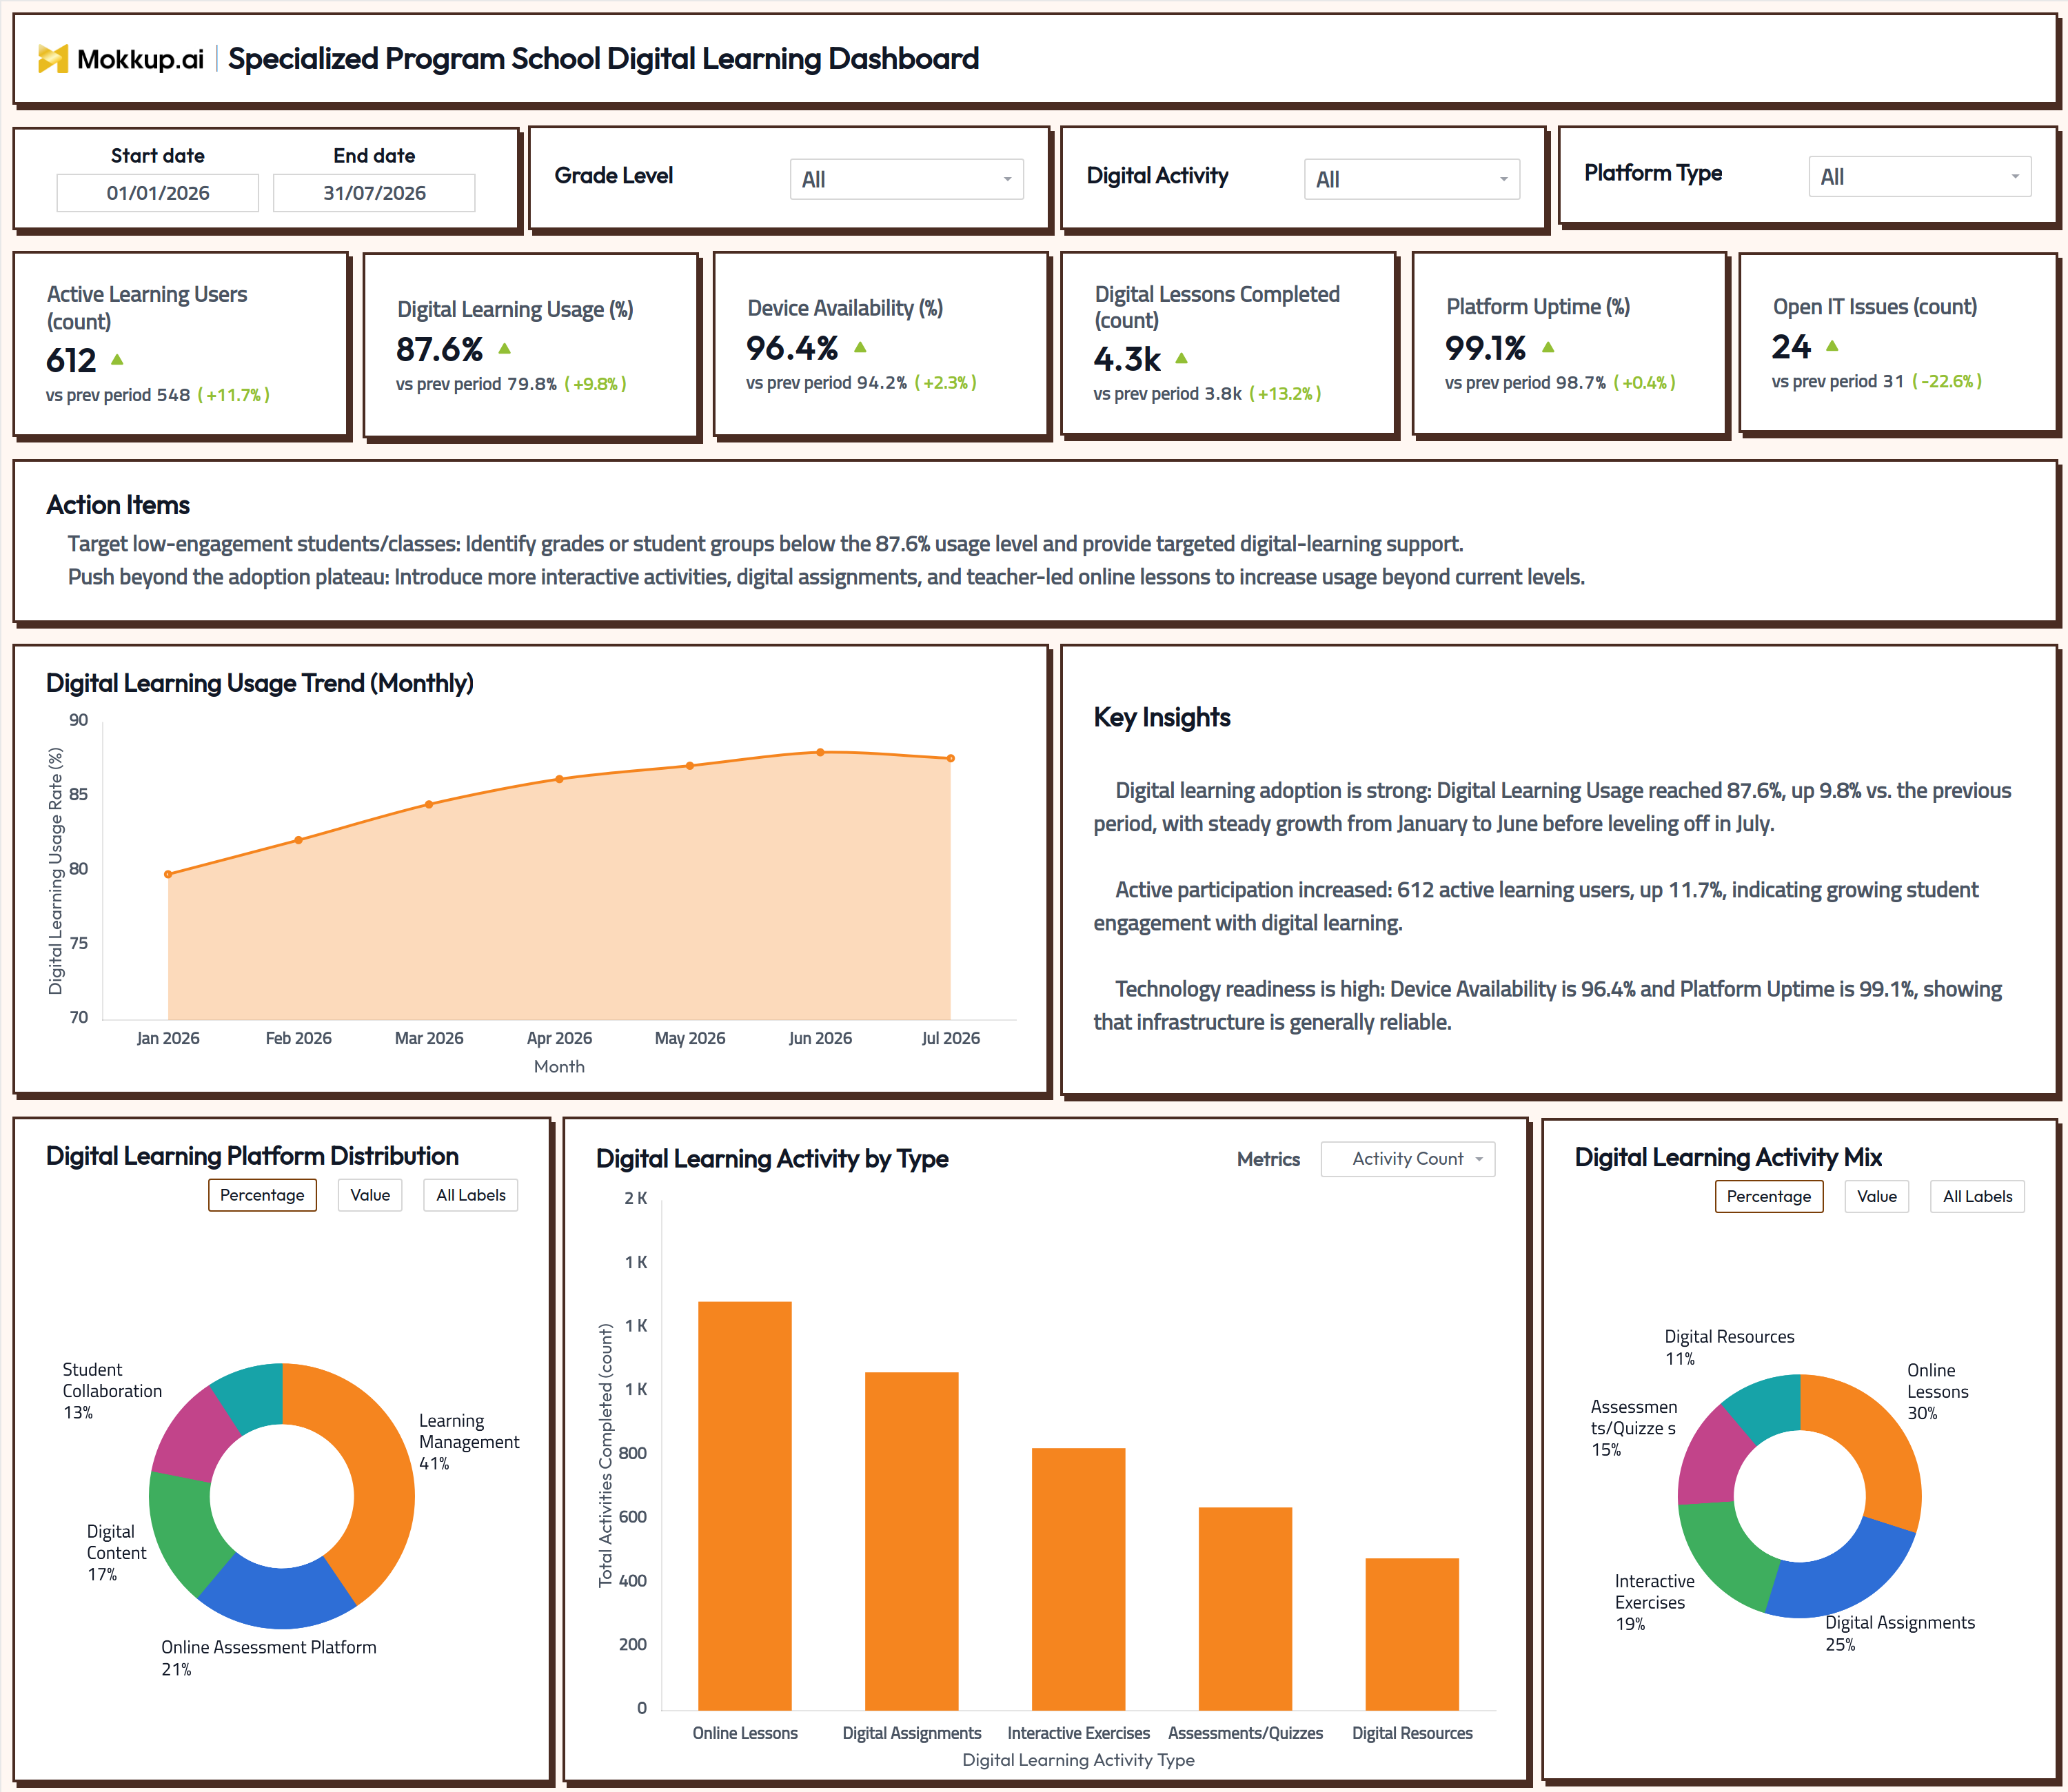Select All Labels in Activity Mix

click(x=1977, y=1196)
